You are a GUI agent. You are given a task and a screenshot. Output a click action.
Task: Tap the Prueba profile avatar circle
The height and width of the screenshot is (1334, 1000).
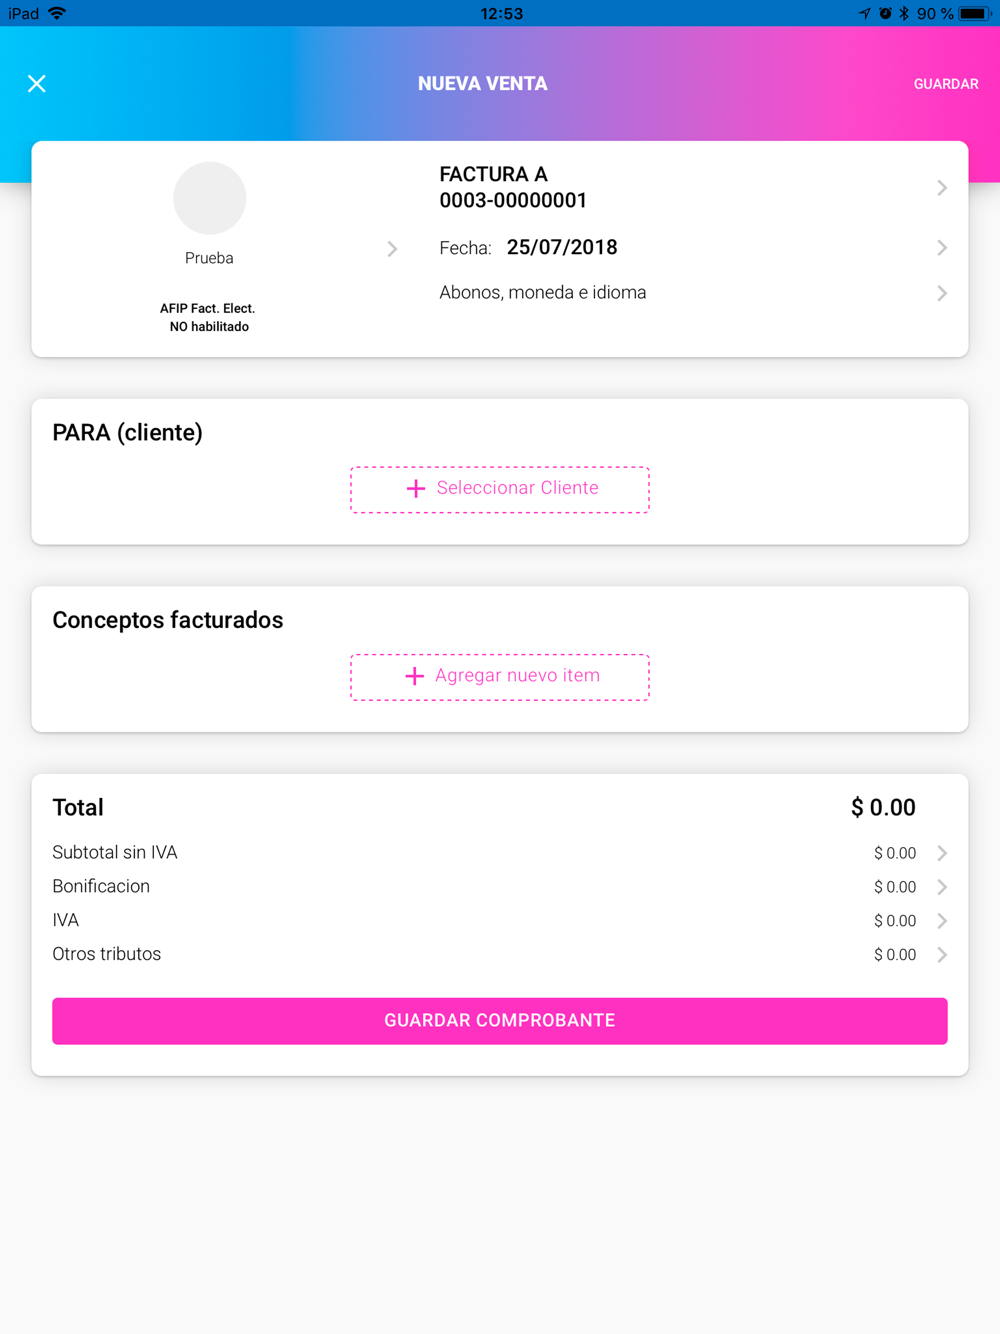209,198
